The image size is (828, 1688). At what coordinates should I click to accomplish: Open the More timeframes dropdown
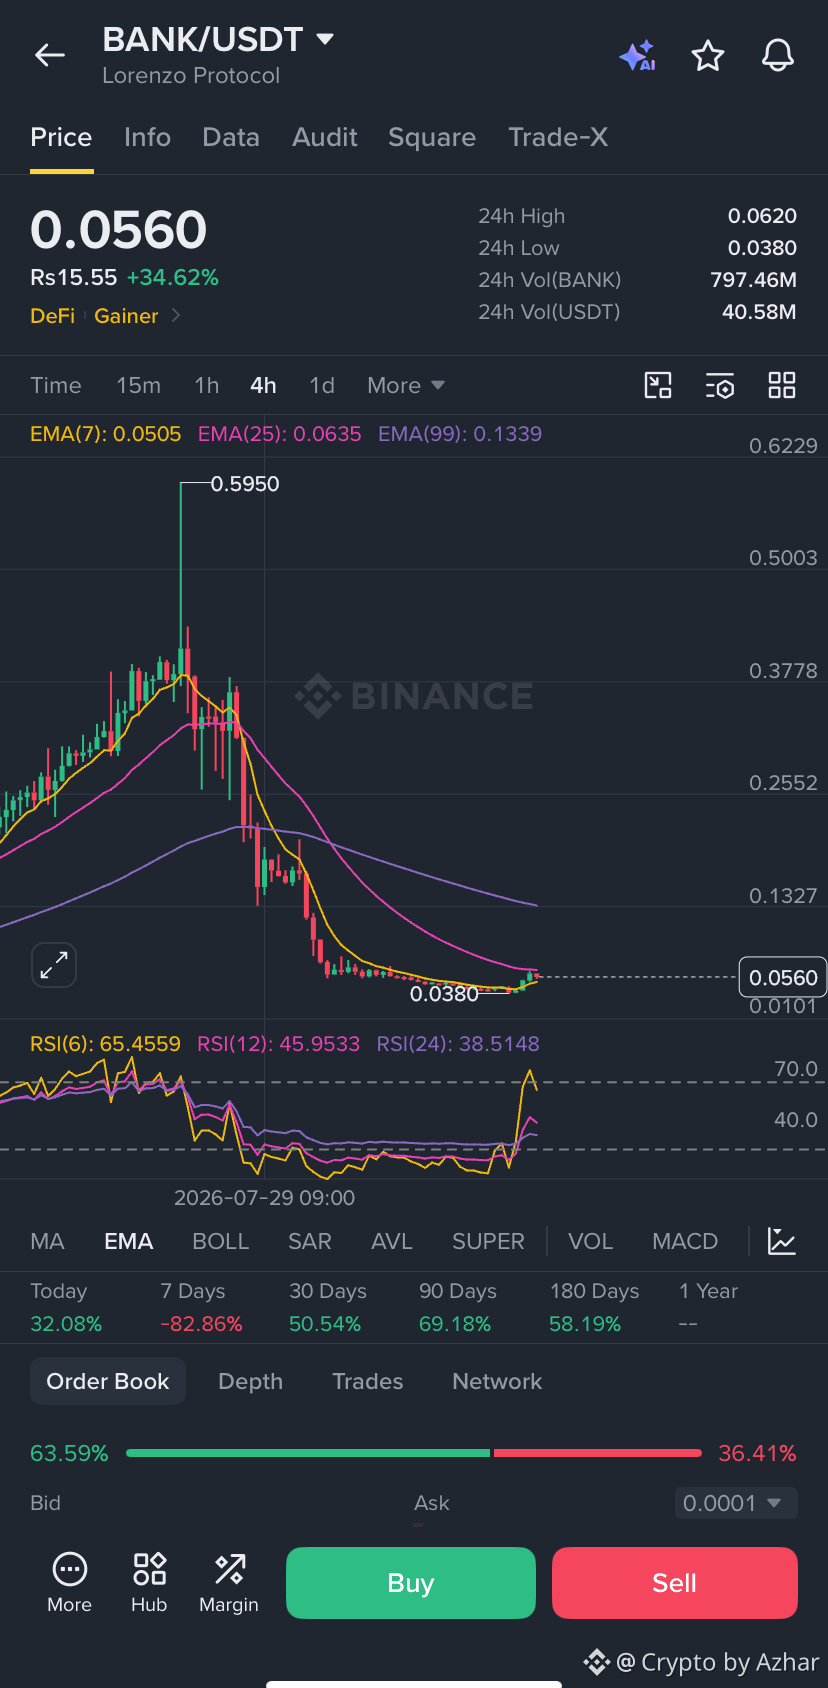[x=406, y=385]
